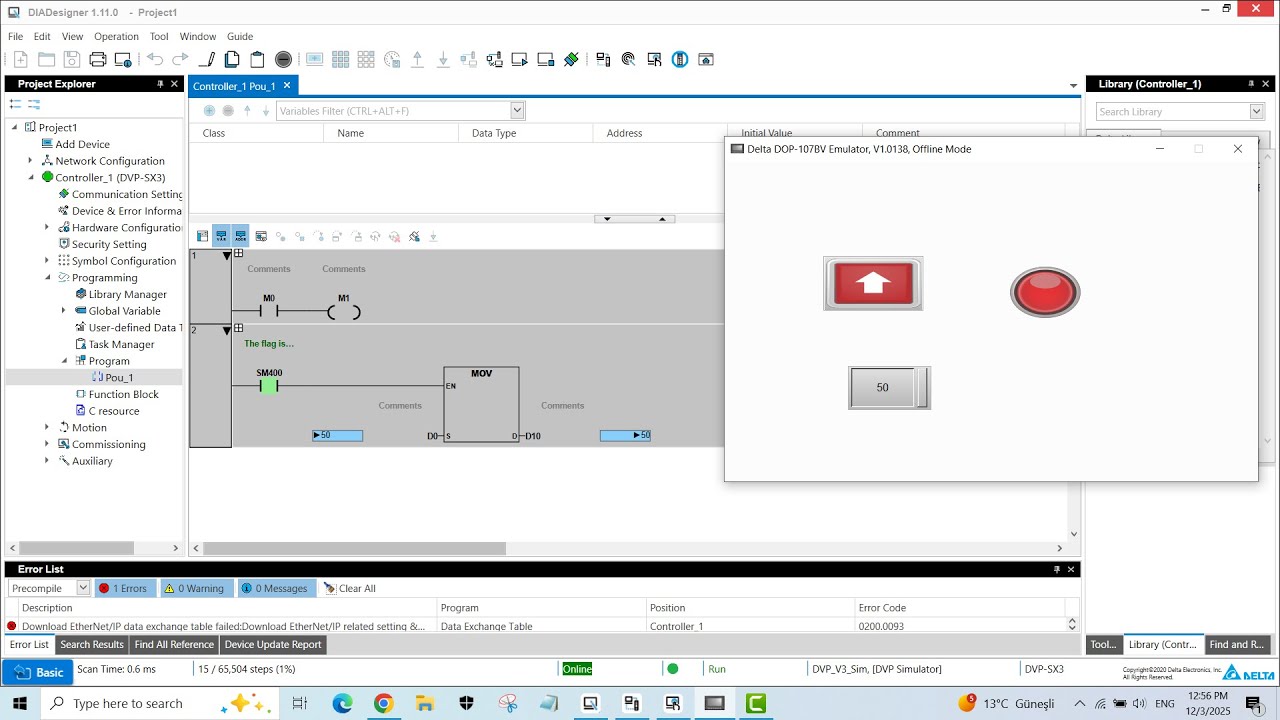Viewport: 1280px width, 720px height.
Task: Click the print preview icon next to Print
Action: click(x=123, y=59)
